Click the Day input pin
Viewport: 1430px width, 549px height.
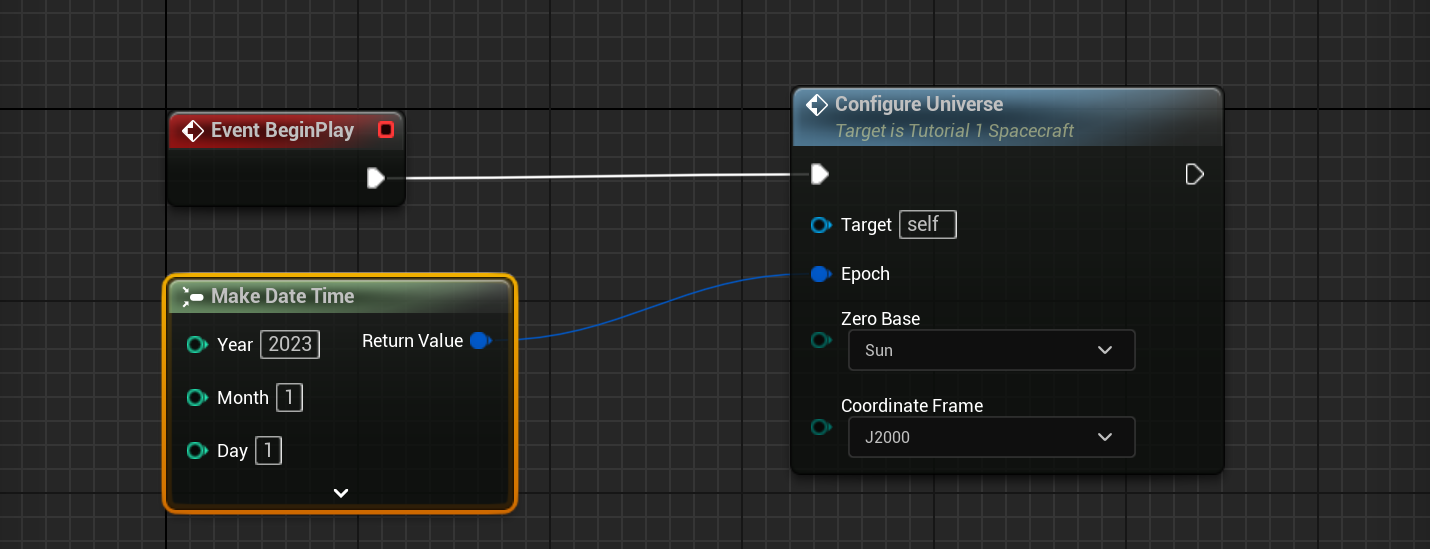click(197, 451)
